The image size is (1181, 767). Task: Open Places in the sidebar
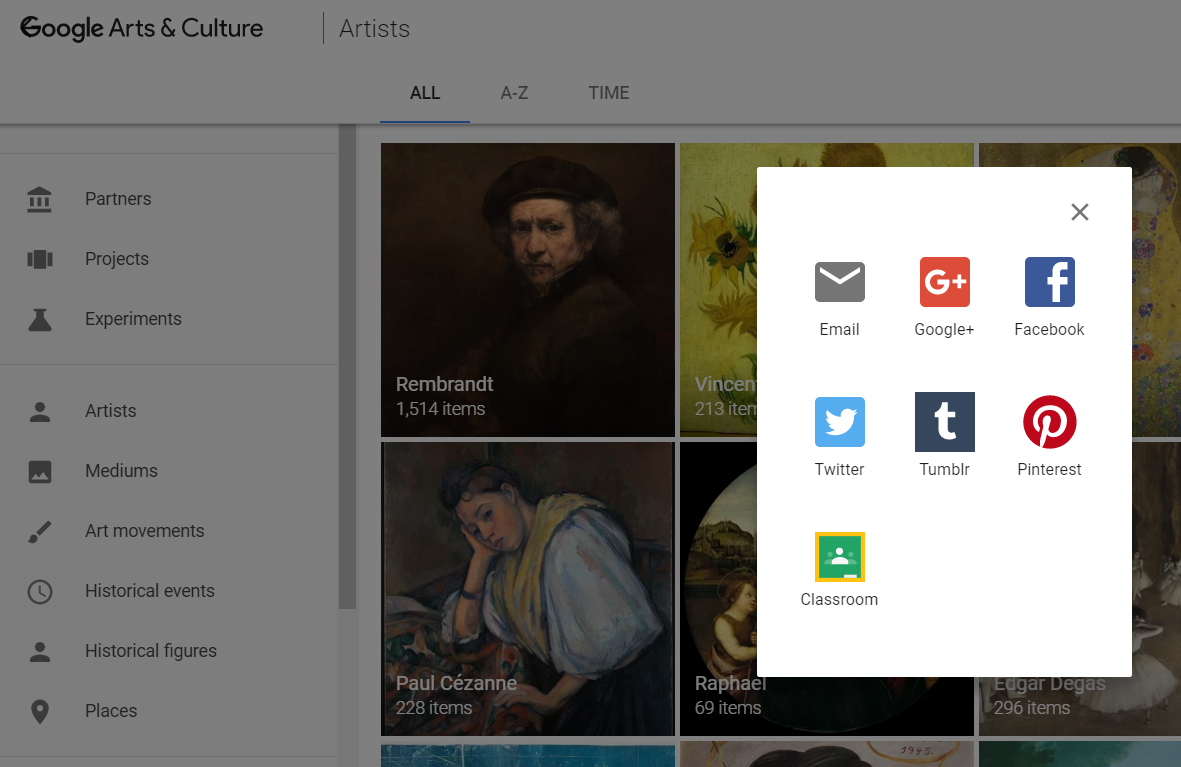(x=111, y=711)
